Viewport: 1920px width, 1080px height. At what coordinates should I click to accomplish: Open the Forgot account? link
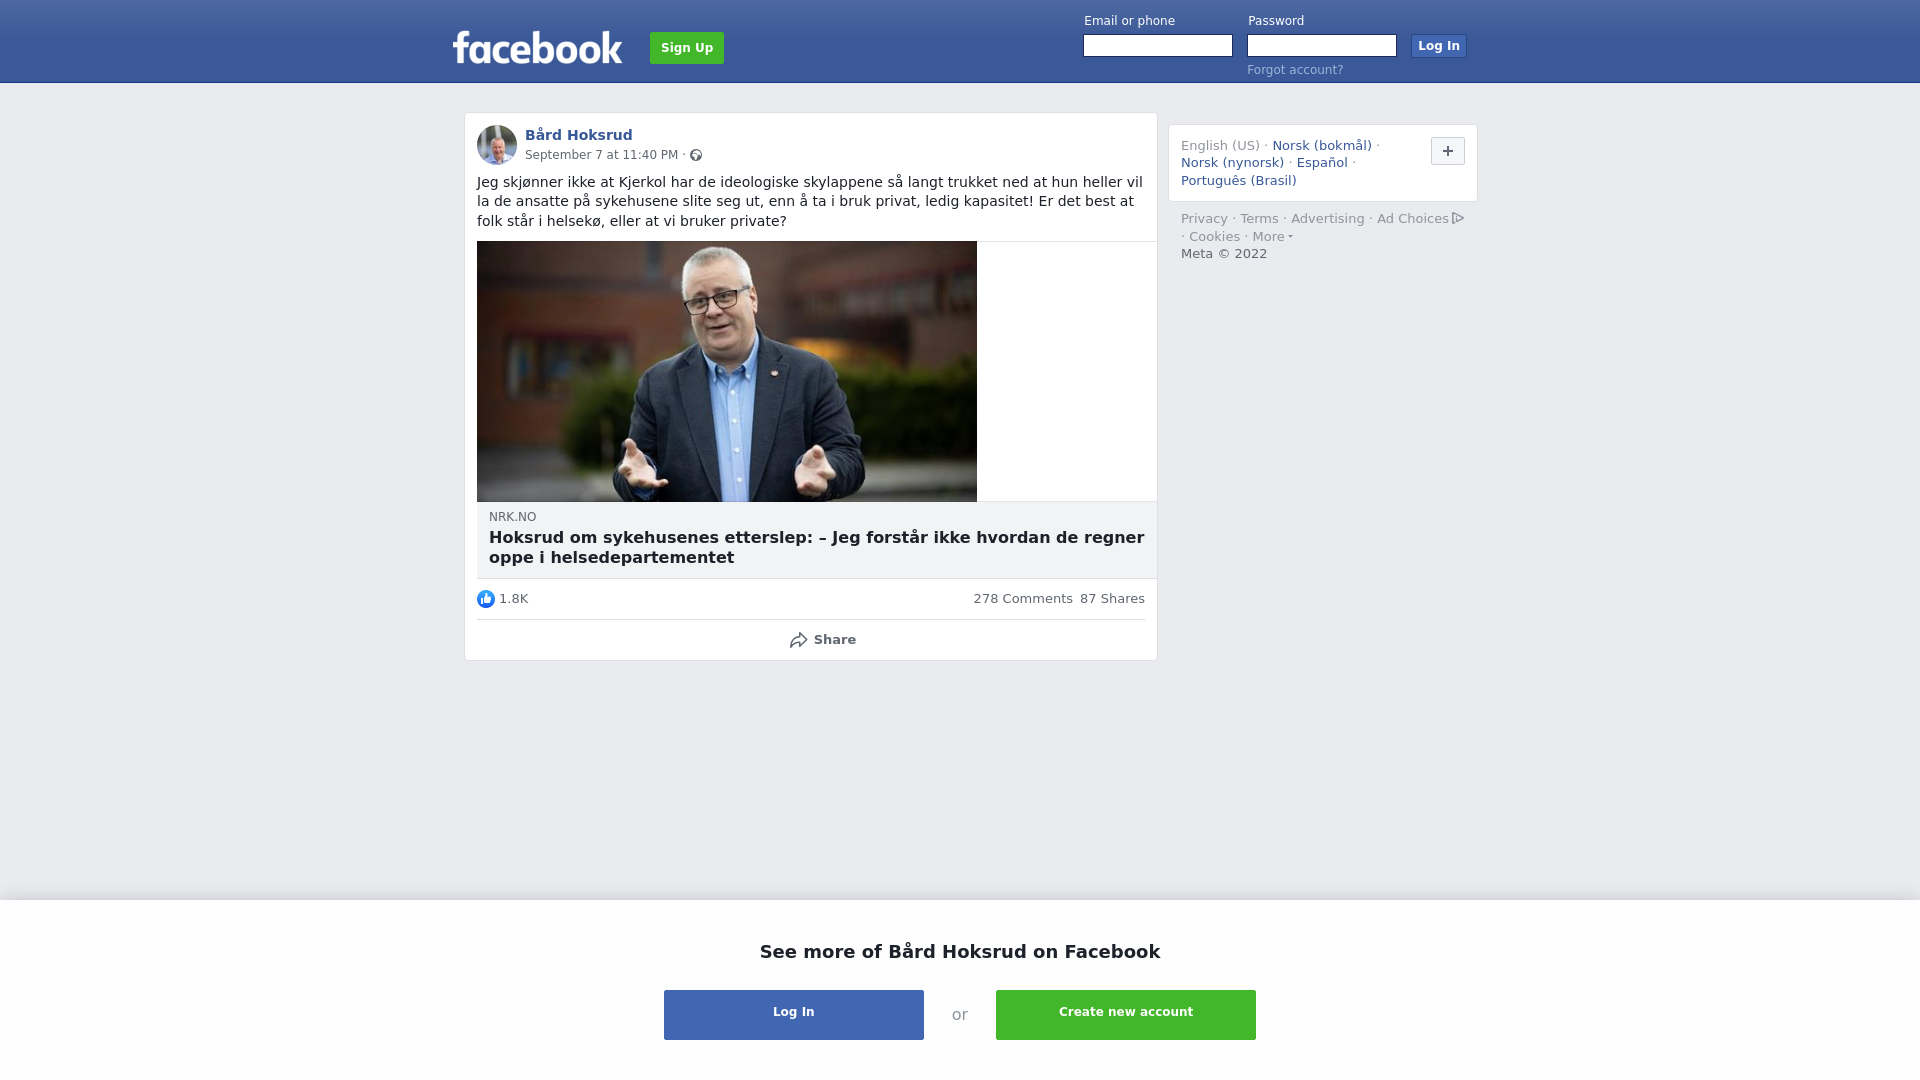coord(1295,70)
